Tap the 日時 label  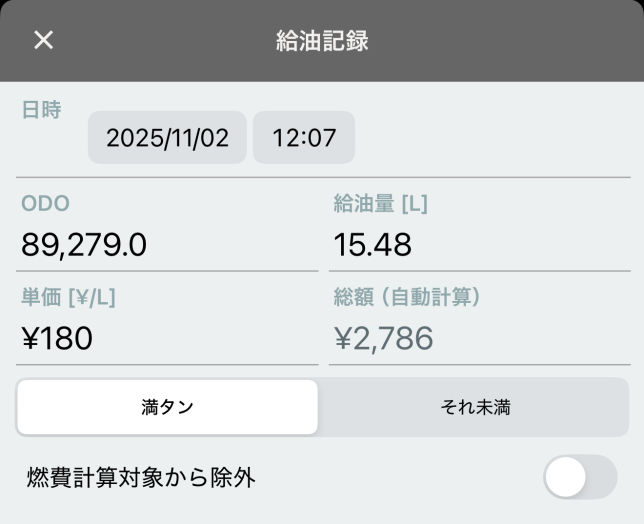click(x=41, y=110)
